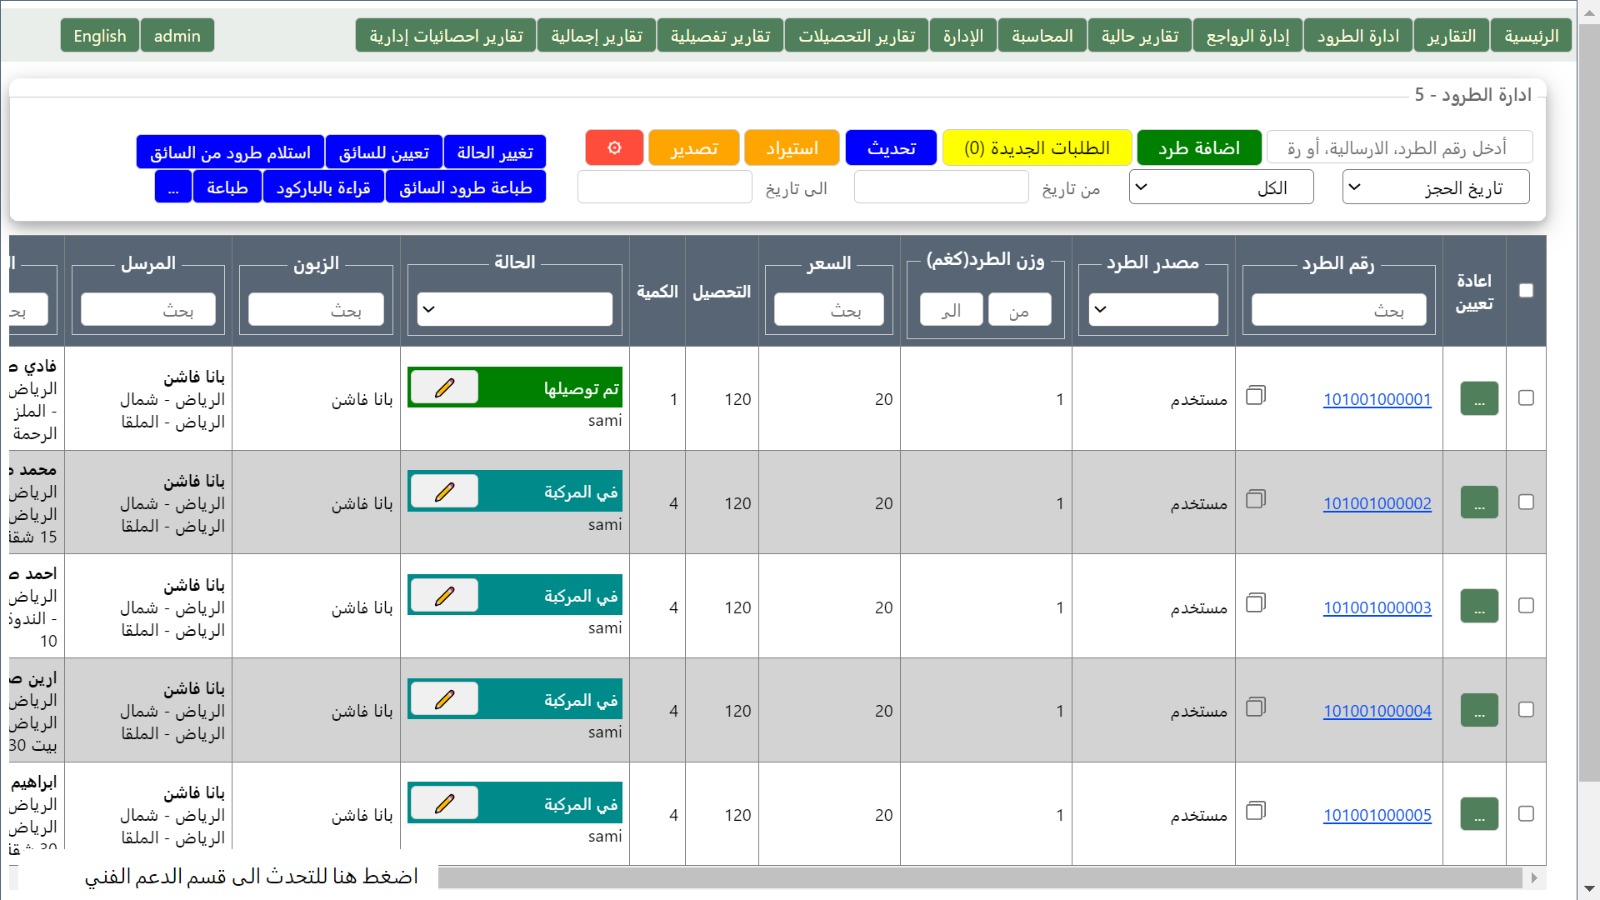The height and width of the screenshot is (900, 1600).
Task: Edit status of parcel 101001000002 with the pencil icon
Action: [444, 491]
